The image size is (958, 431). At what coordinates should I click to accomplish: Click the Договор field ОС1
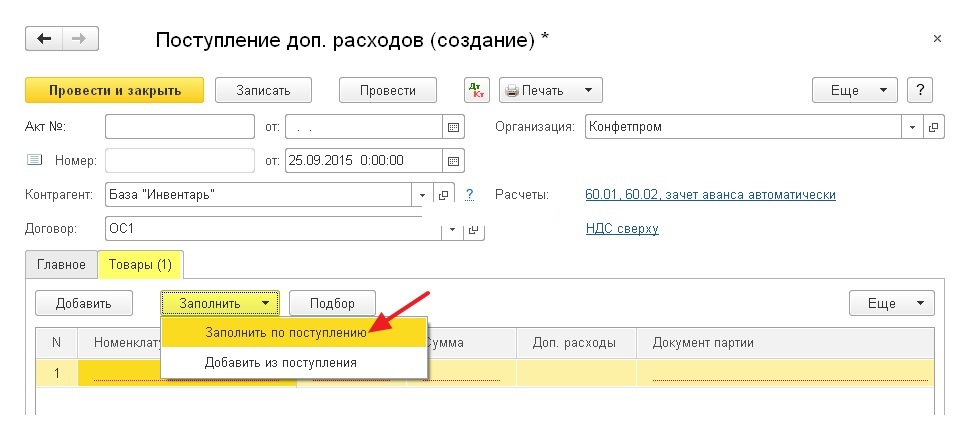click(x=274, y=229)
